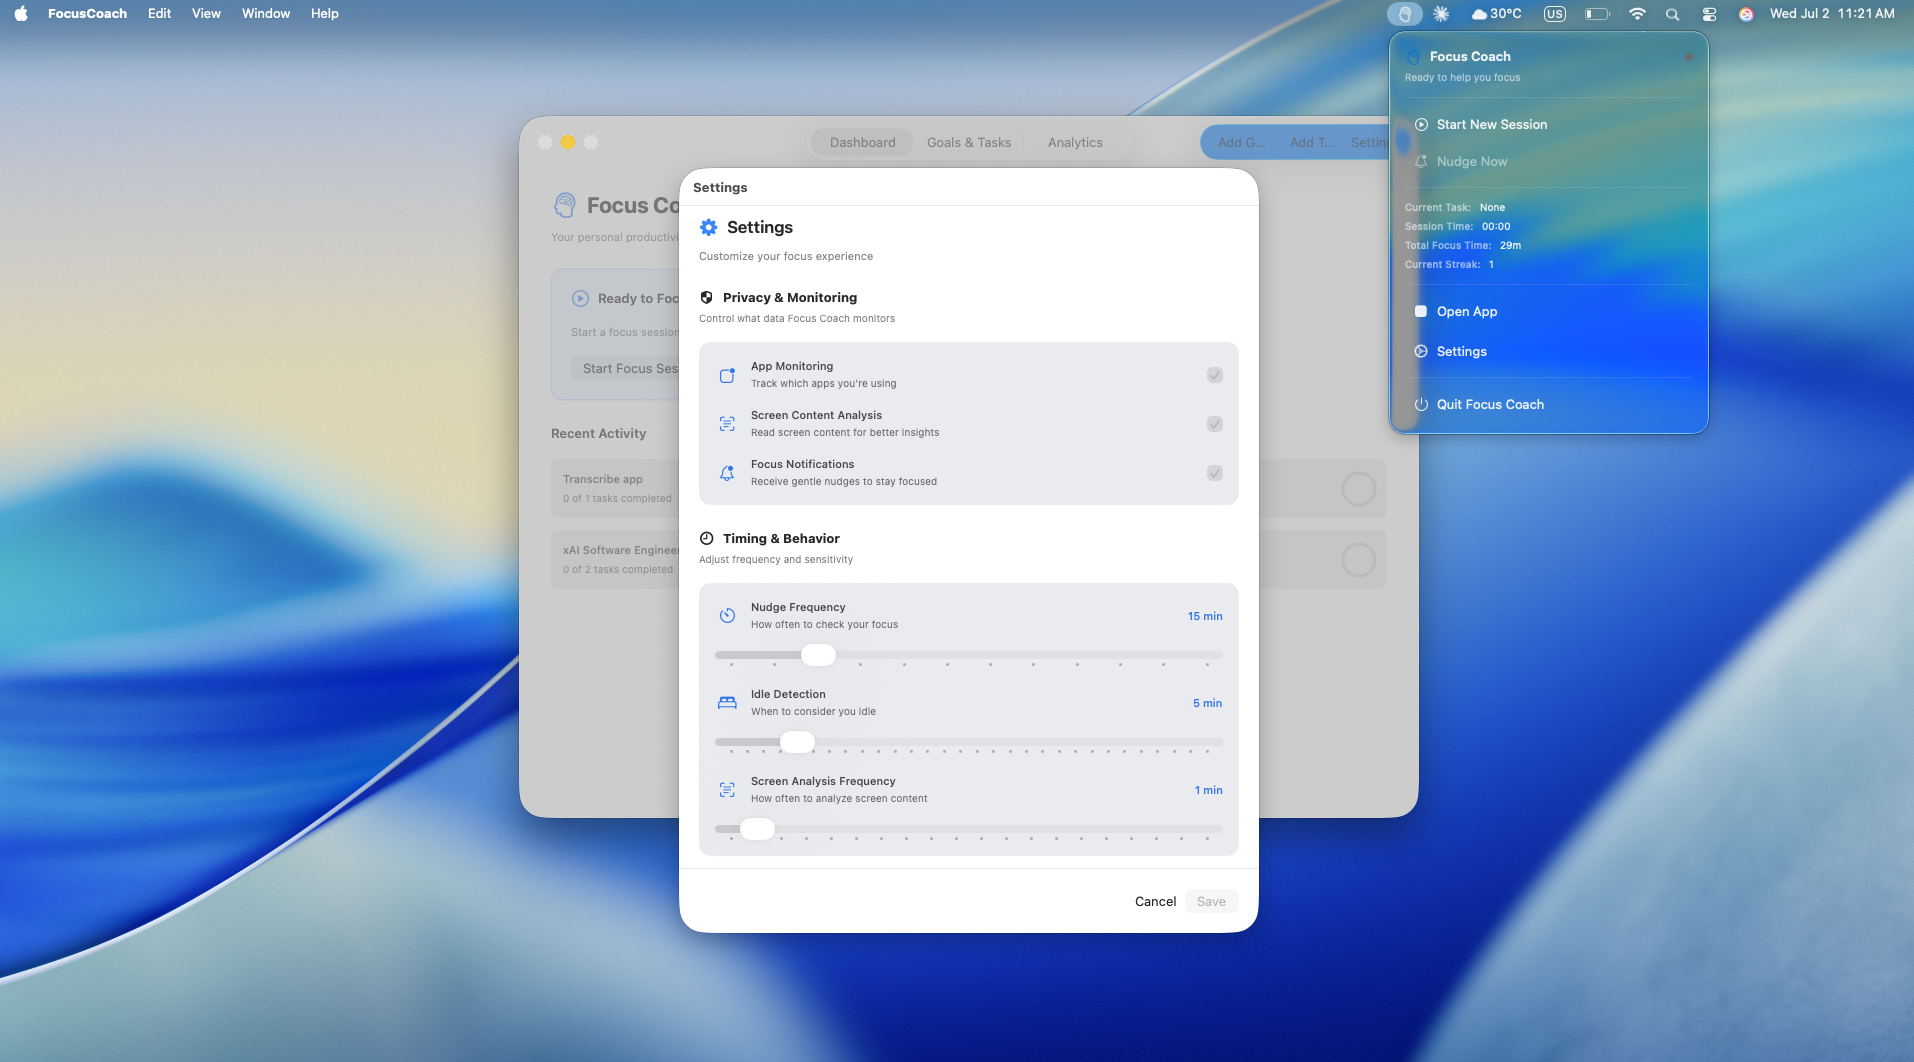Click the Privacy & Monitoring shield icon
The height and width of the screenshot is (1062, 1914).
pyautogui.click(x=707, y=298)
